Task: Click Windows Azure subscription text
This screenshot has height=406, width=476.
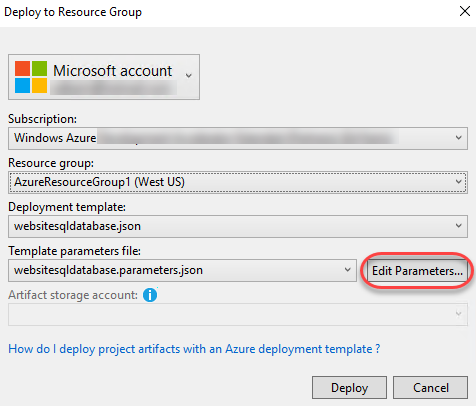Action: tap(55, 138)
